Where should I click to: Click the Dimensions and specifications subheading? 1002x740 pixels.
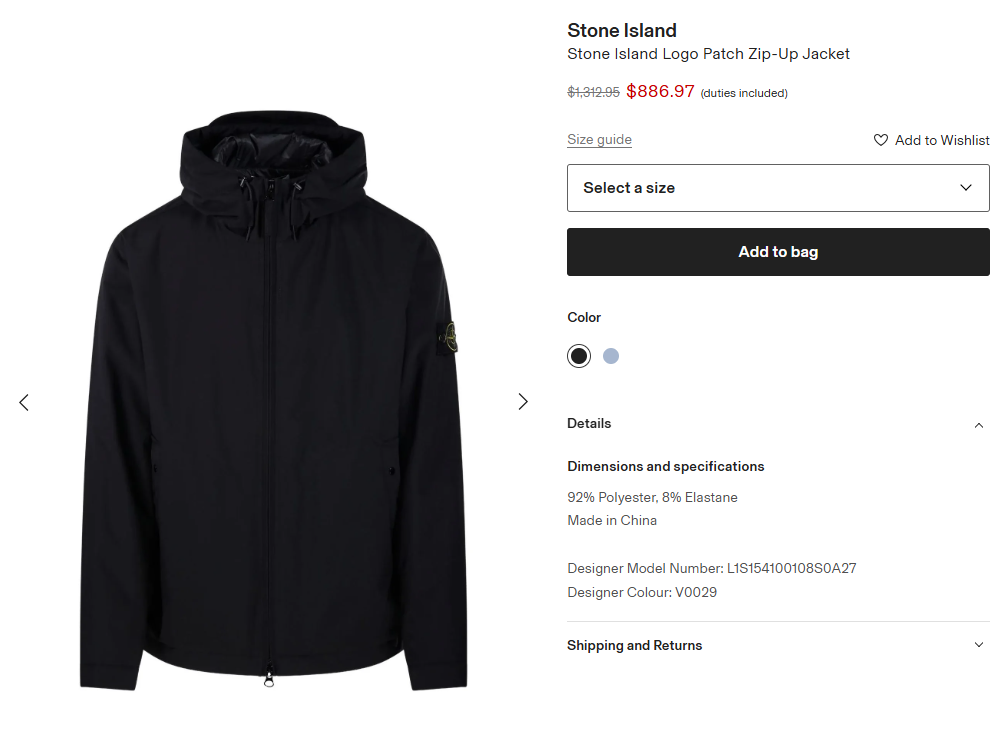(665, 467)
